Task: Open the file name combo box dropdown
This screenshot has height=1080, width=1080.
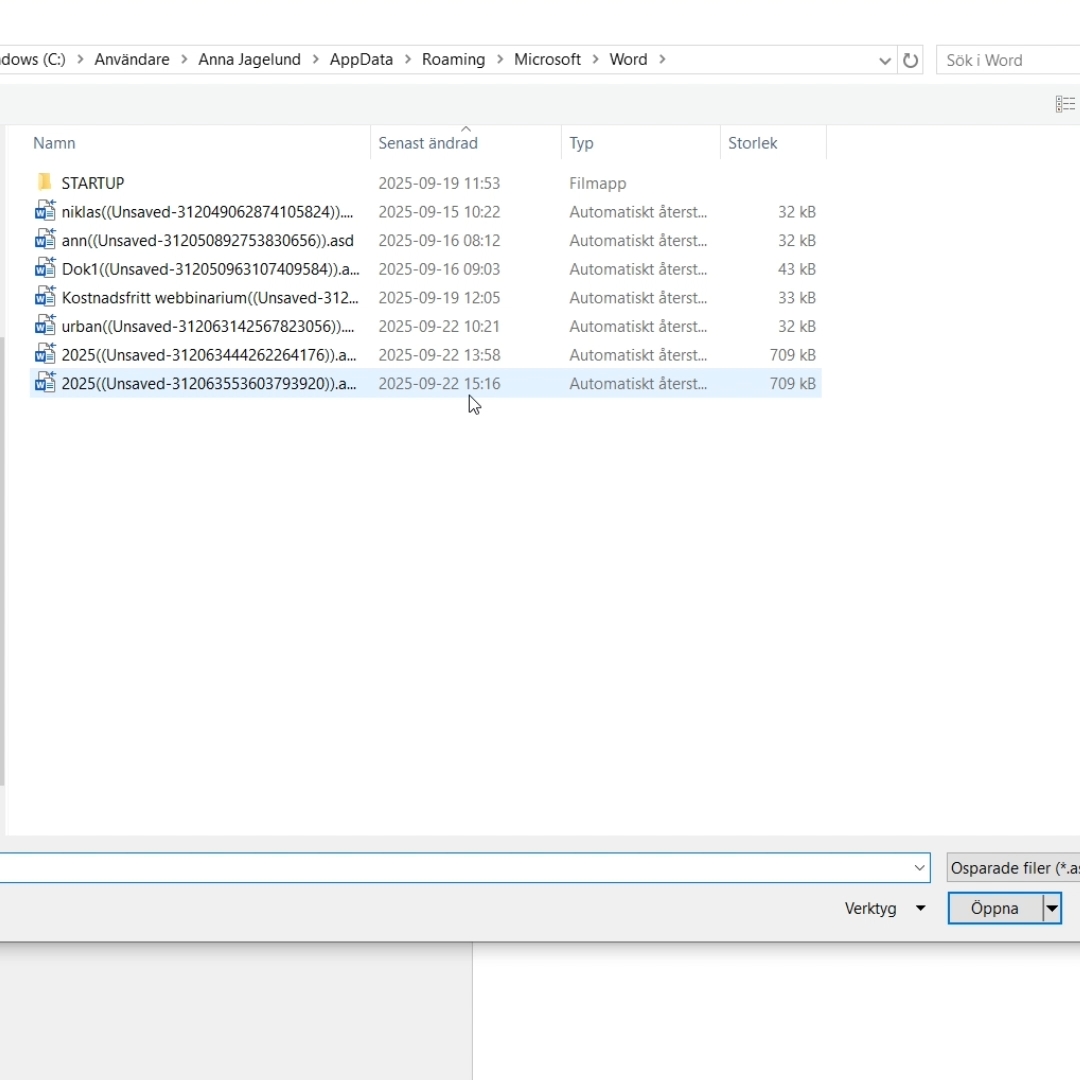Action: pos(920,868)
